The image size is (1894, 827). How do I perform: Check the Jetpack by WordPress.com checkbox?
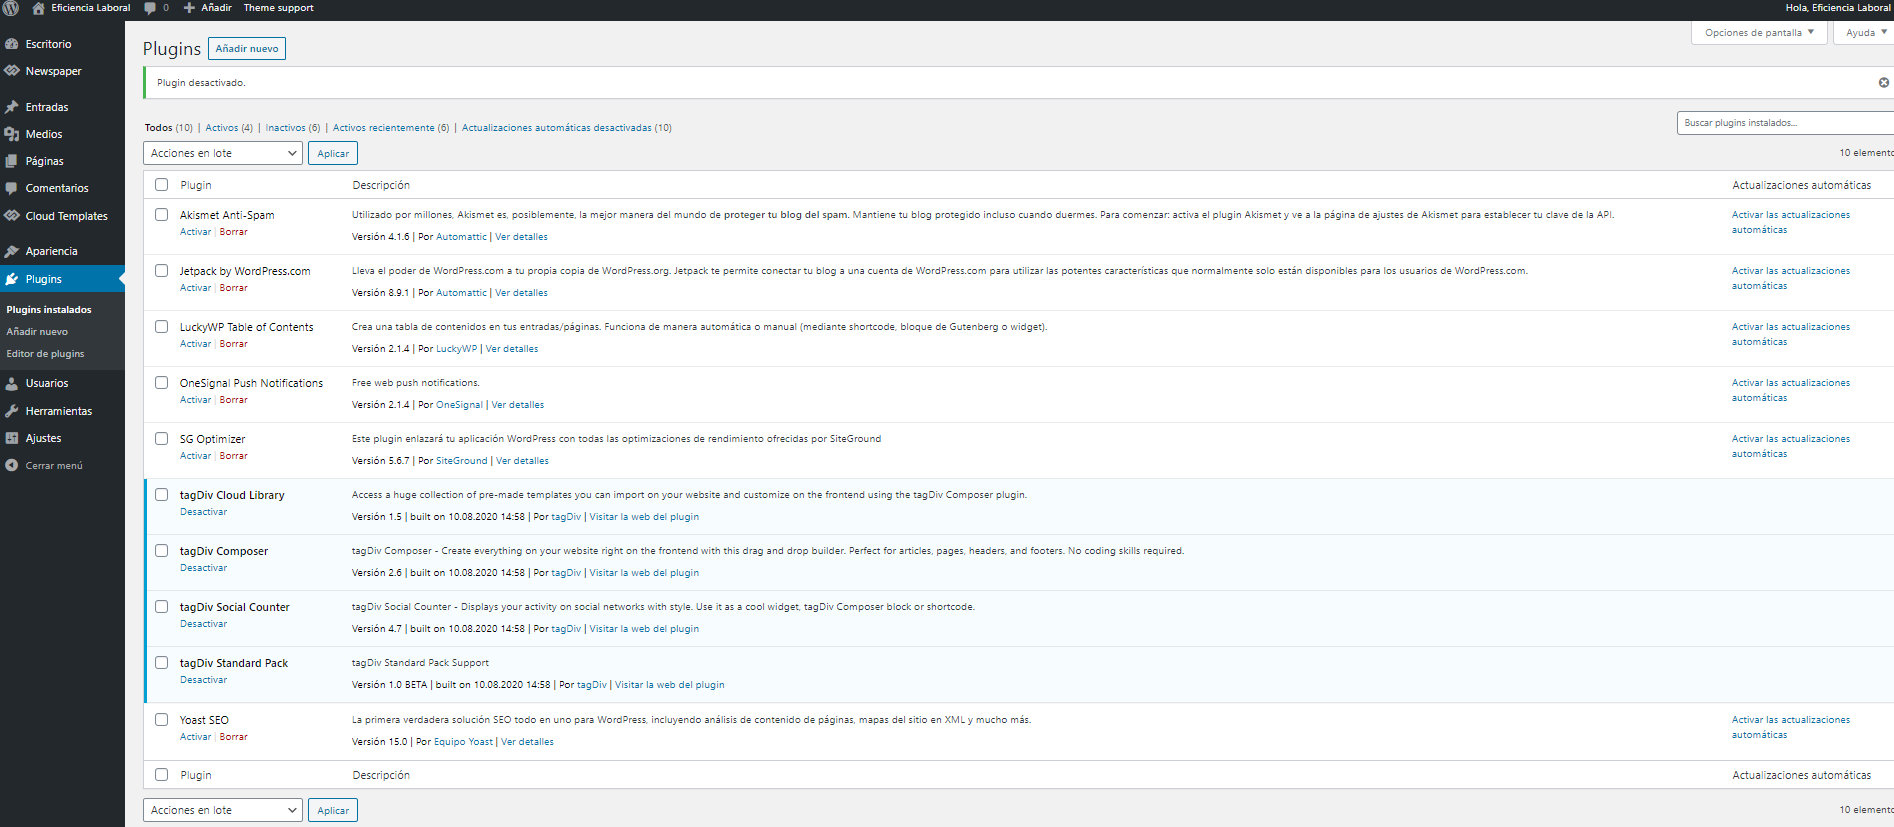(x=161, y=270)
